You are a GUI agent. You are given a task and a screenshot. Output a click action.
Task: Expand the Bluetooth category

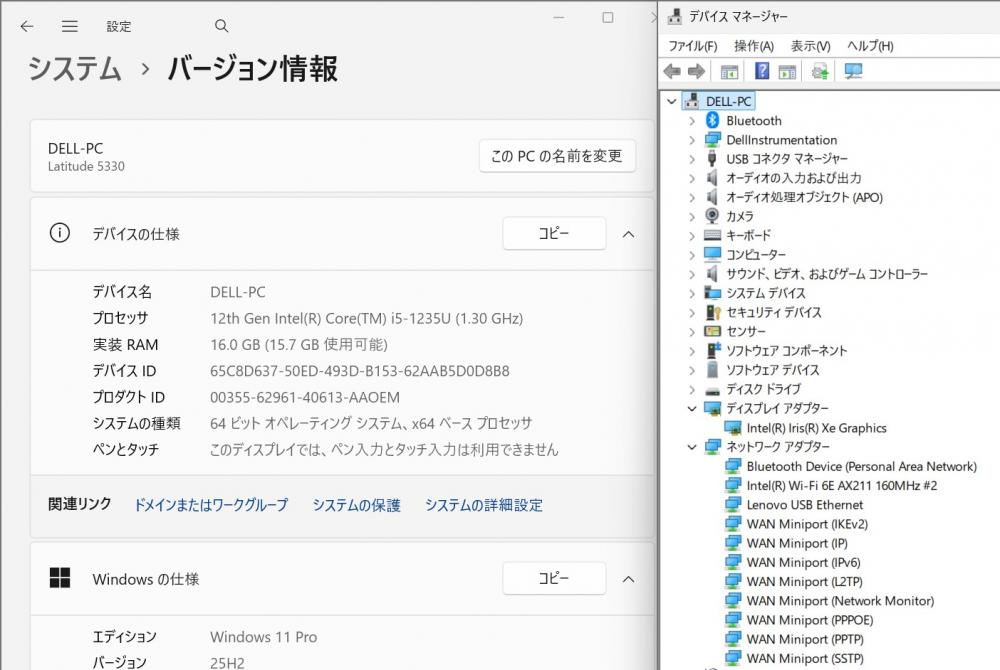click(x=691, y=121)
